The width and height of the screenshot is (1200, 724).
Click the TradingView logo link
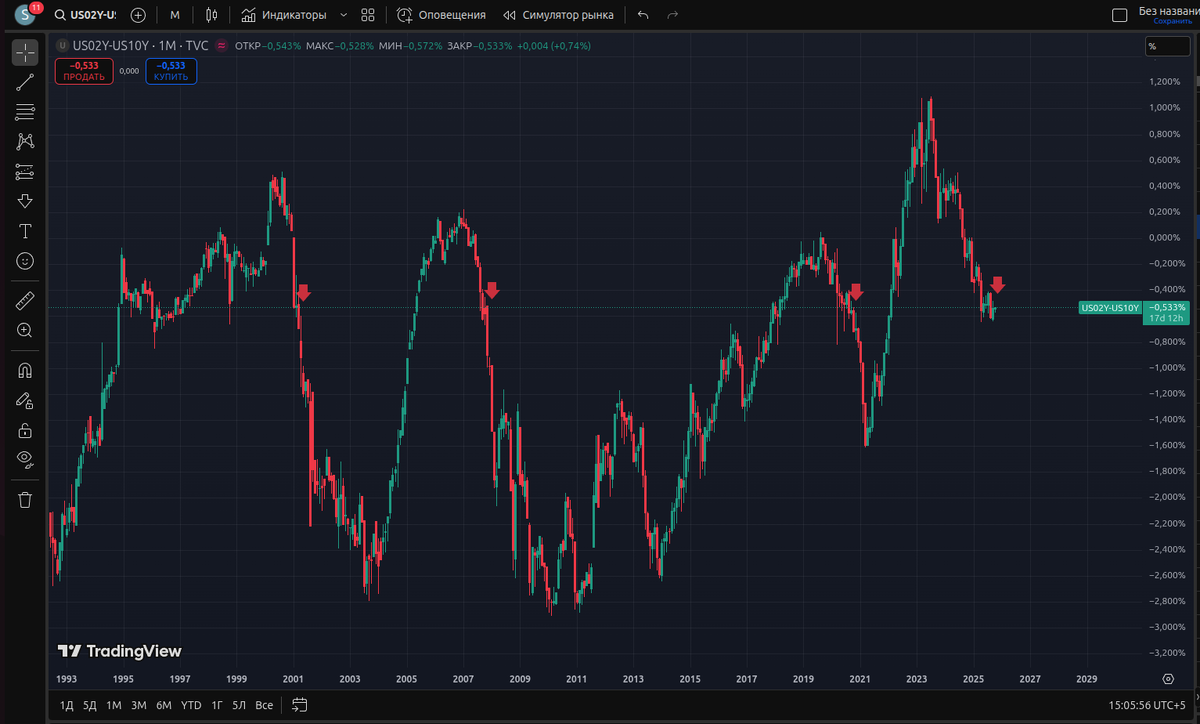pos(119,651)
